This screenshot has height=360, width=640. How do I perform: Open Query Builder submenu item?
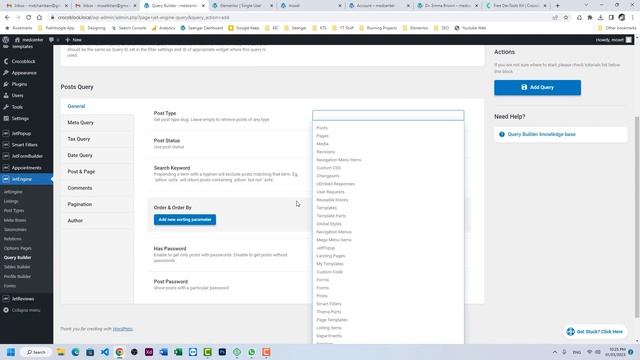click(18, 258)
